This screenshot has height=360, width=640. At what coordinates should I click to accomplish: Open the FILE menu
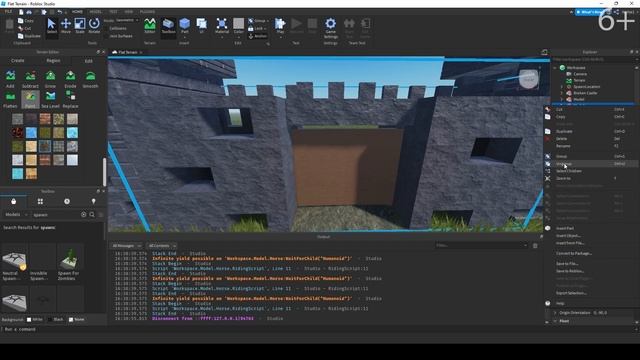(8, 12)
